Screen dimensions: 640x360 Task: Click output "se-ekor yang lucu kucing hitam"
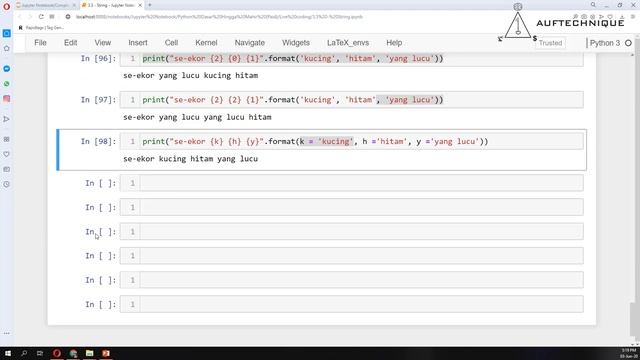click(191, 76)
